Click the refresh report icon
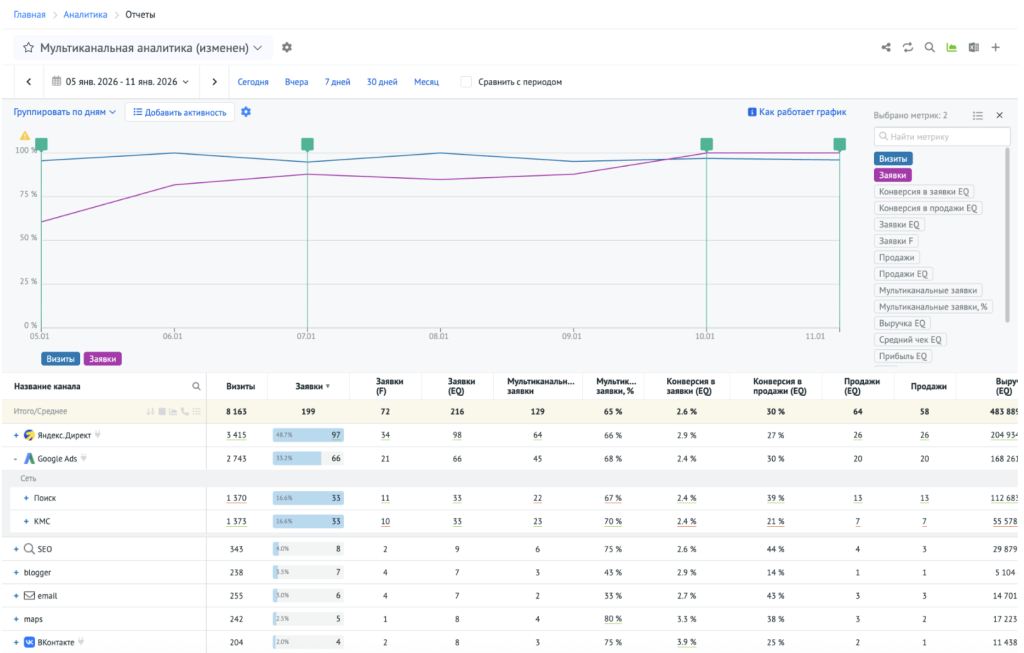 (x=908, y=48)
